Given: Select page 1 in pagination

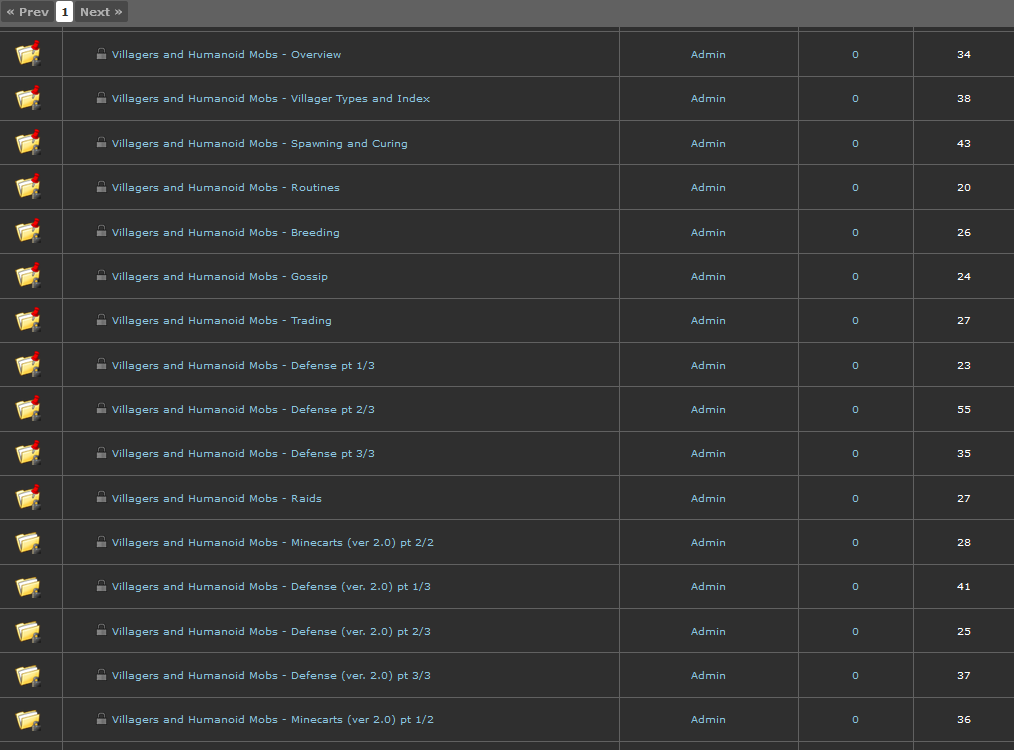Looking at the screenshot, I should pyautogui.click(x=65, y=12).
